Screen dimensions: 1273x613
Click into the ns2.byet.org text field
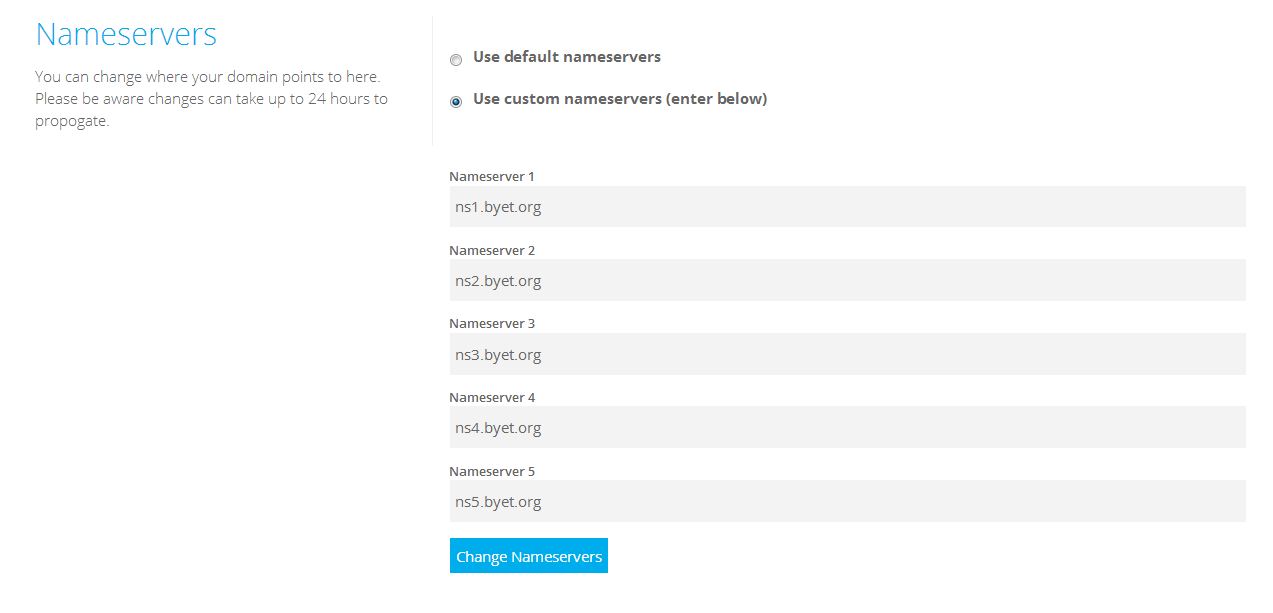click(x=847, y=281)
